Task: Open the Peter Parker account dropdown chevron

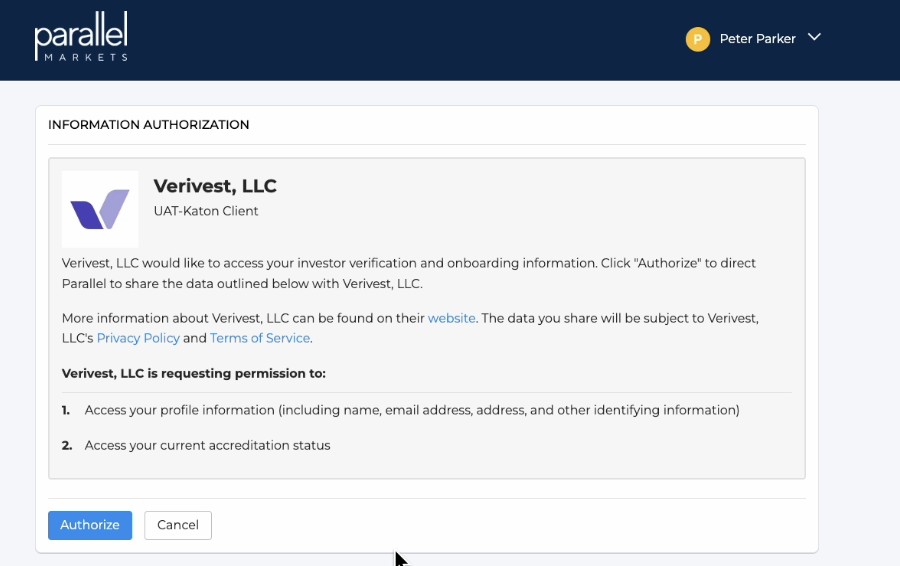Action: coord(814,37)
